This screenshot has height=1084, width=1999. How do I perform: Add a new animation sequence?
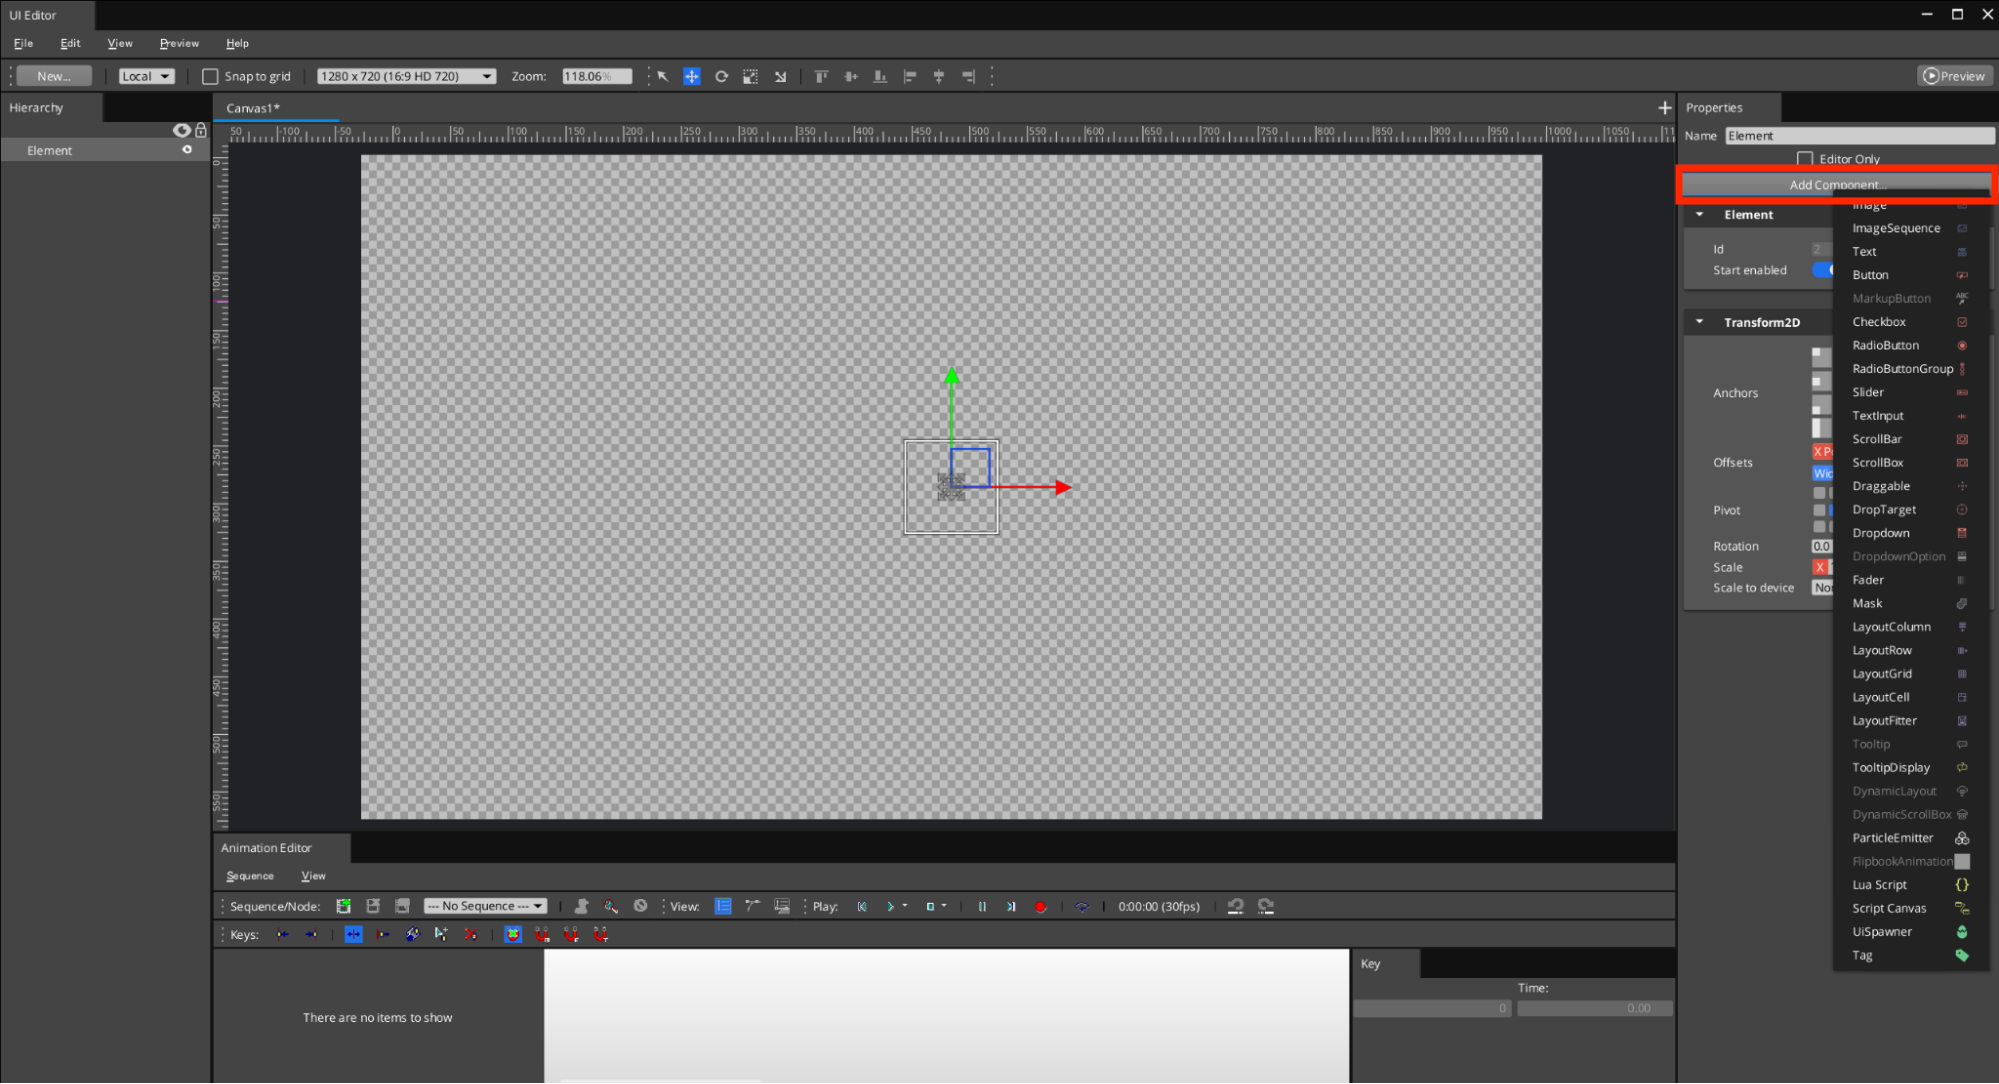(344, 906)
